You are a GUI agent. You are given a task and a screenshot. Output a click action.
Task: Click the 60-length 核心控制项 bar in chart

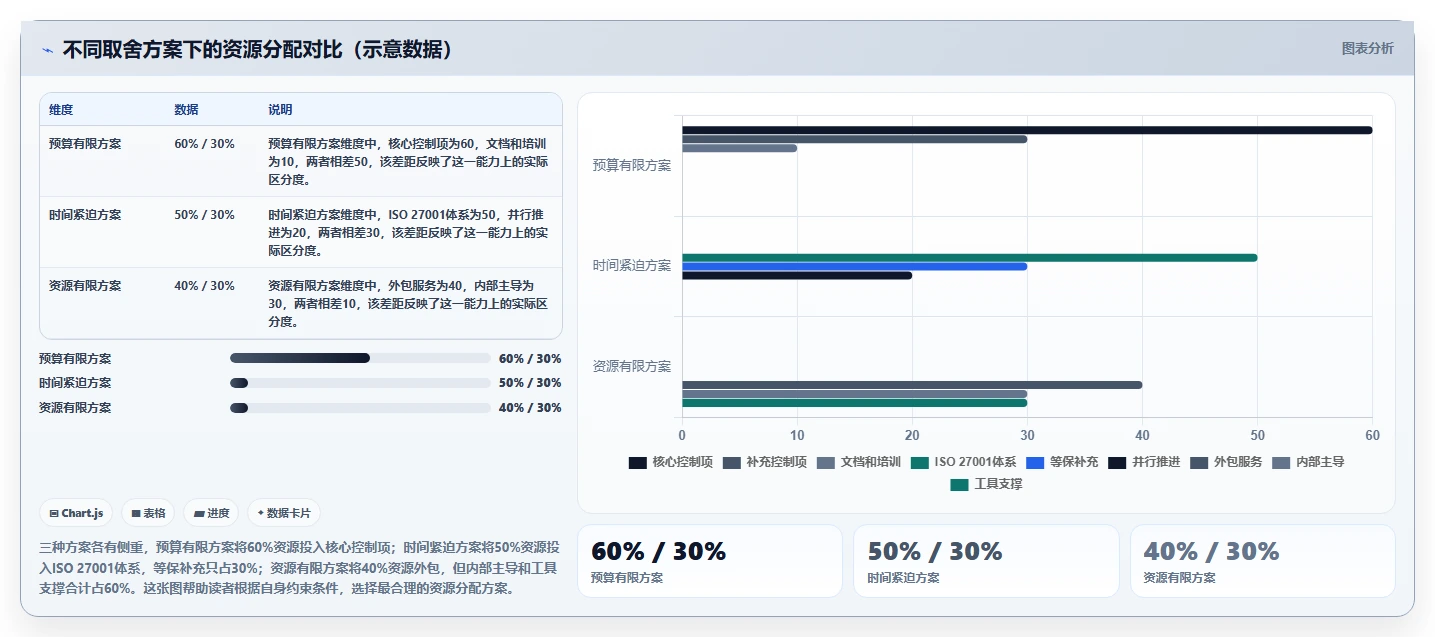1027,130
